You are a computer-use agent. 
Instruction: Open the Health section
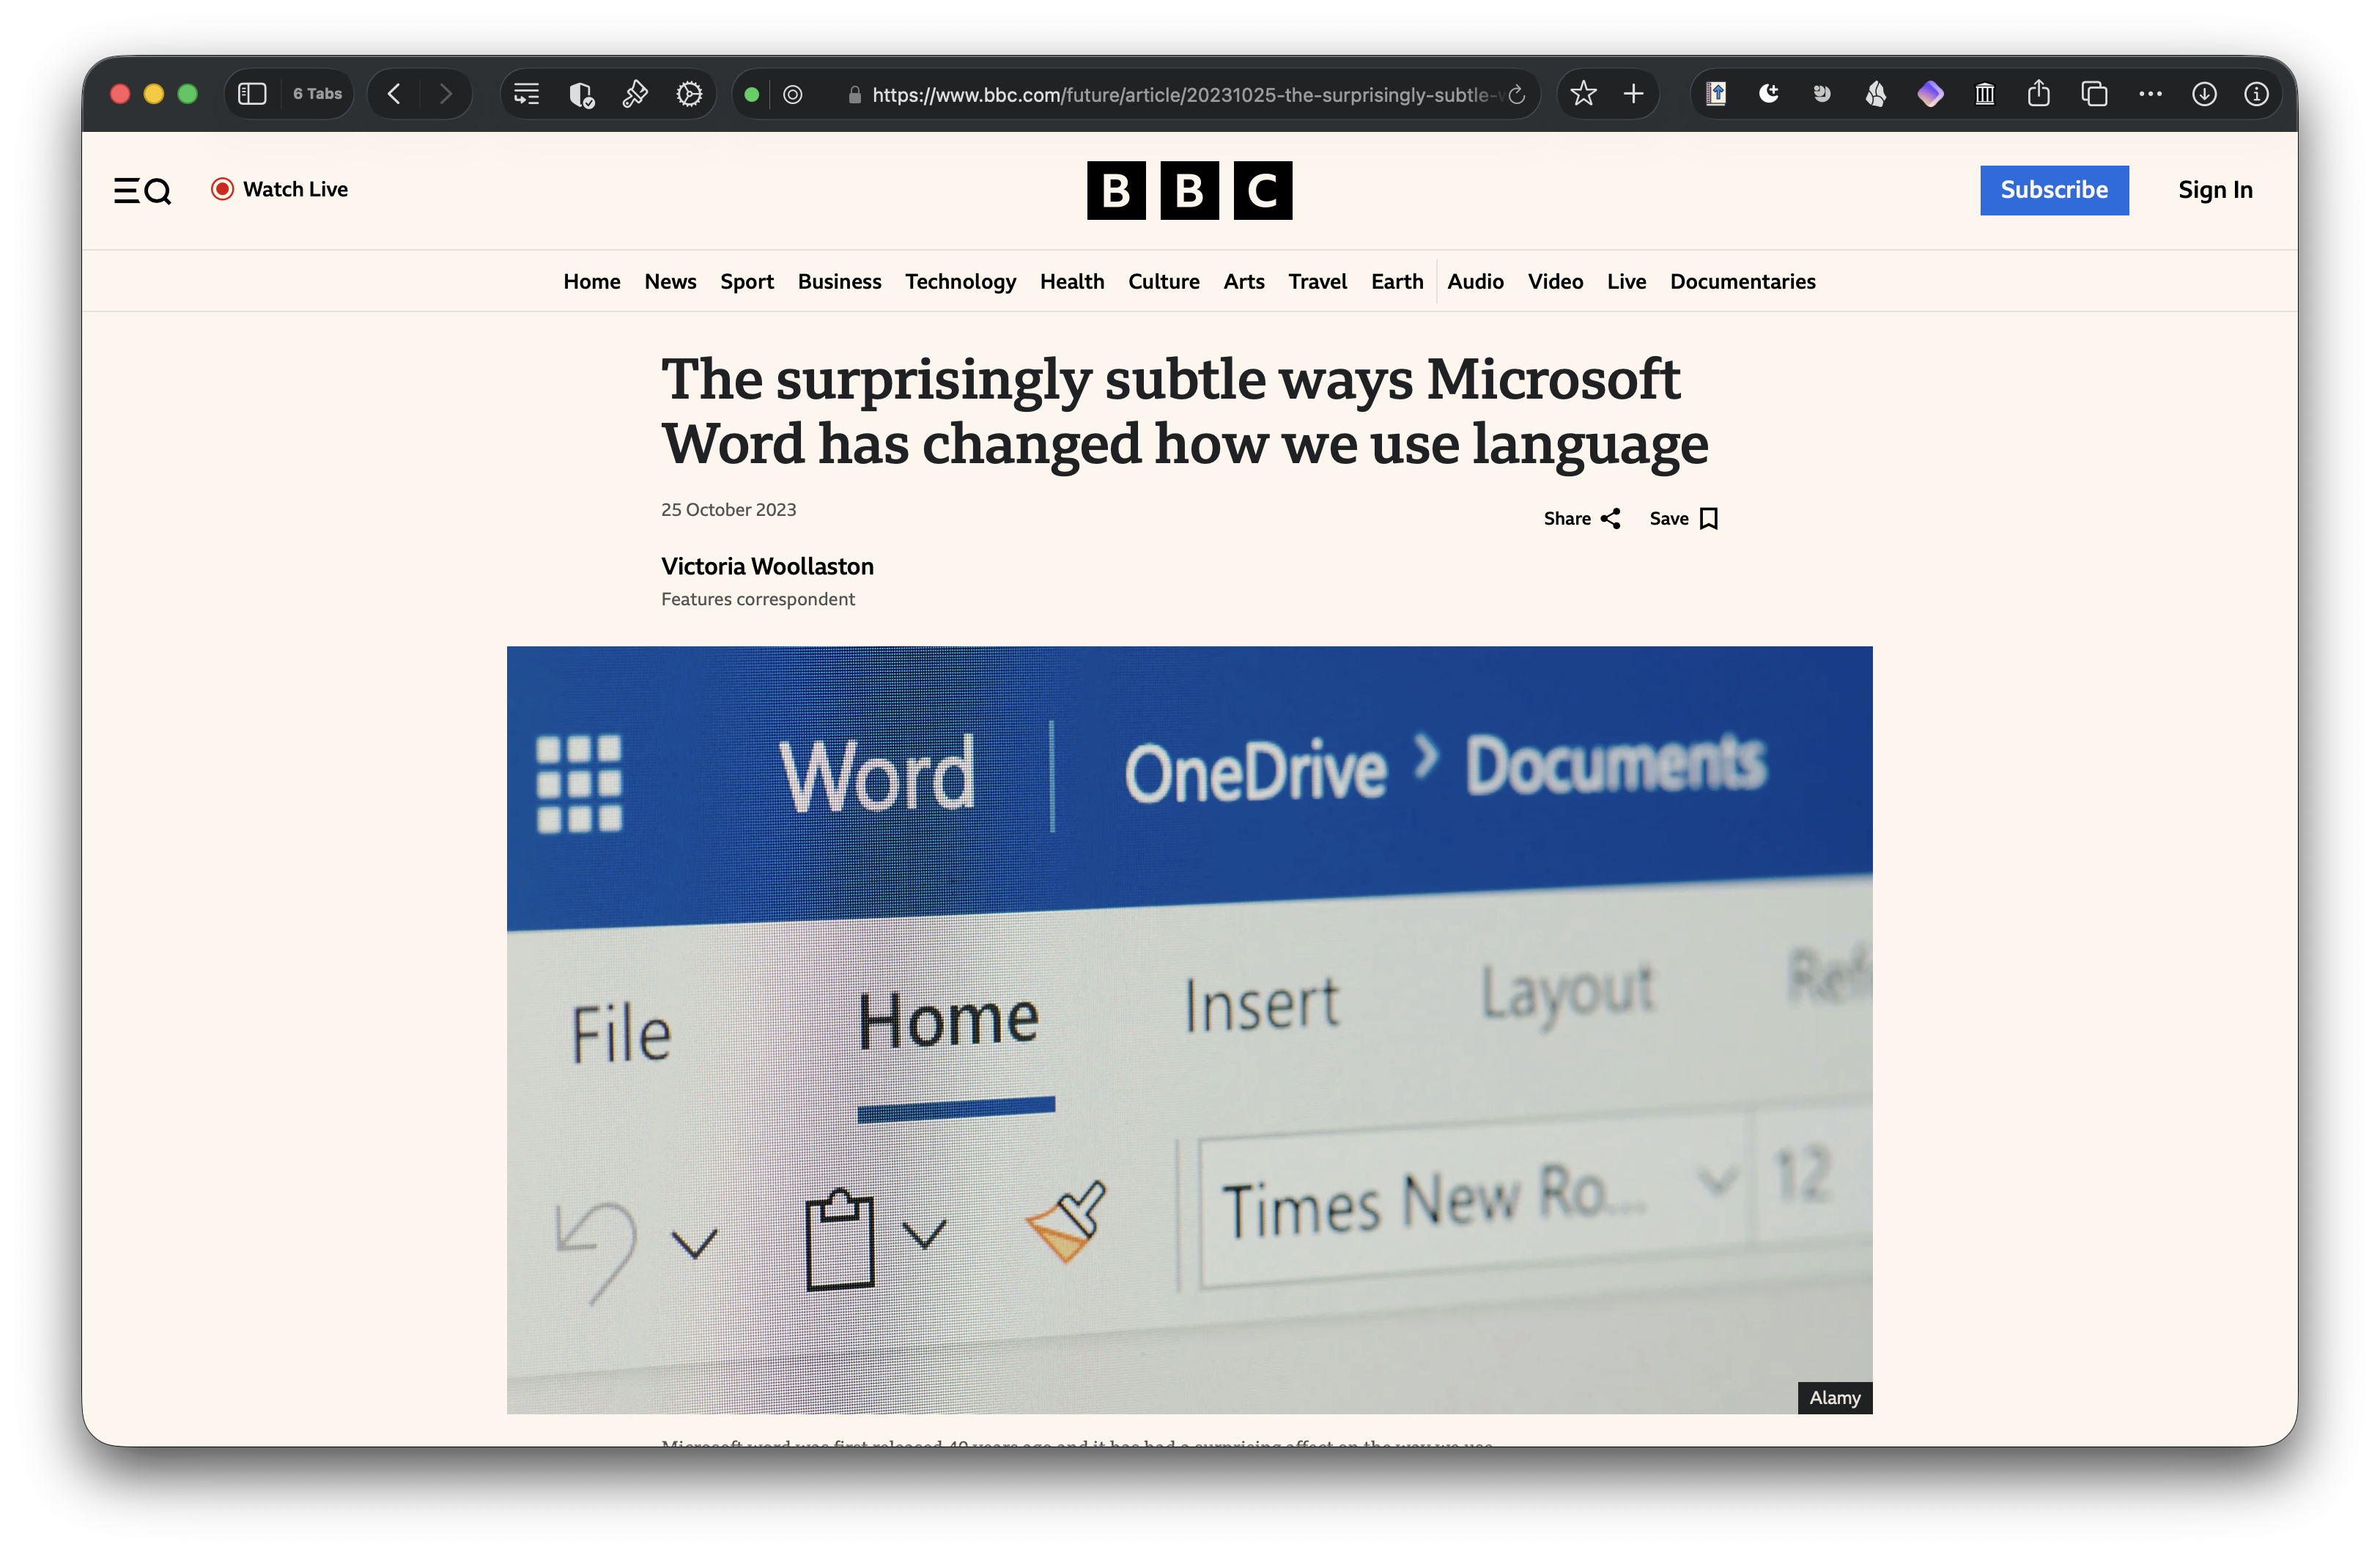coord(1072,282)
